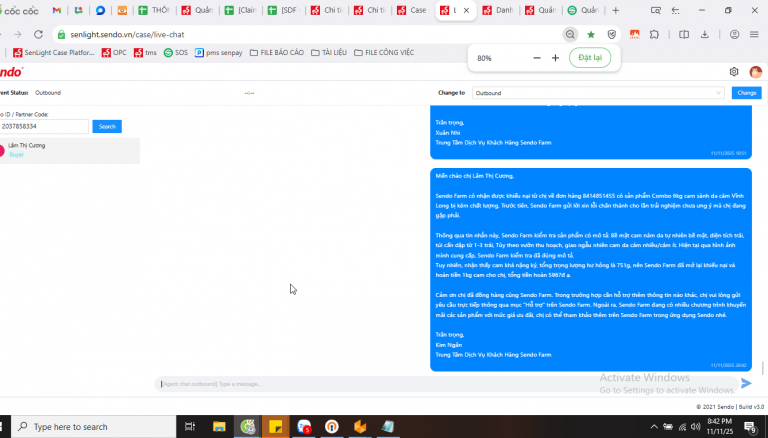Decrease zoom with the minus button
This screenshot has height=438, width=768.
click(537, 58)
